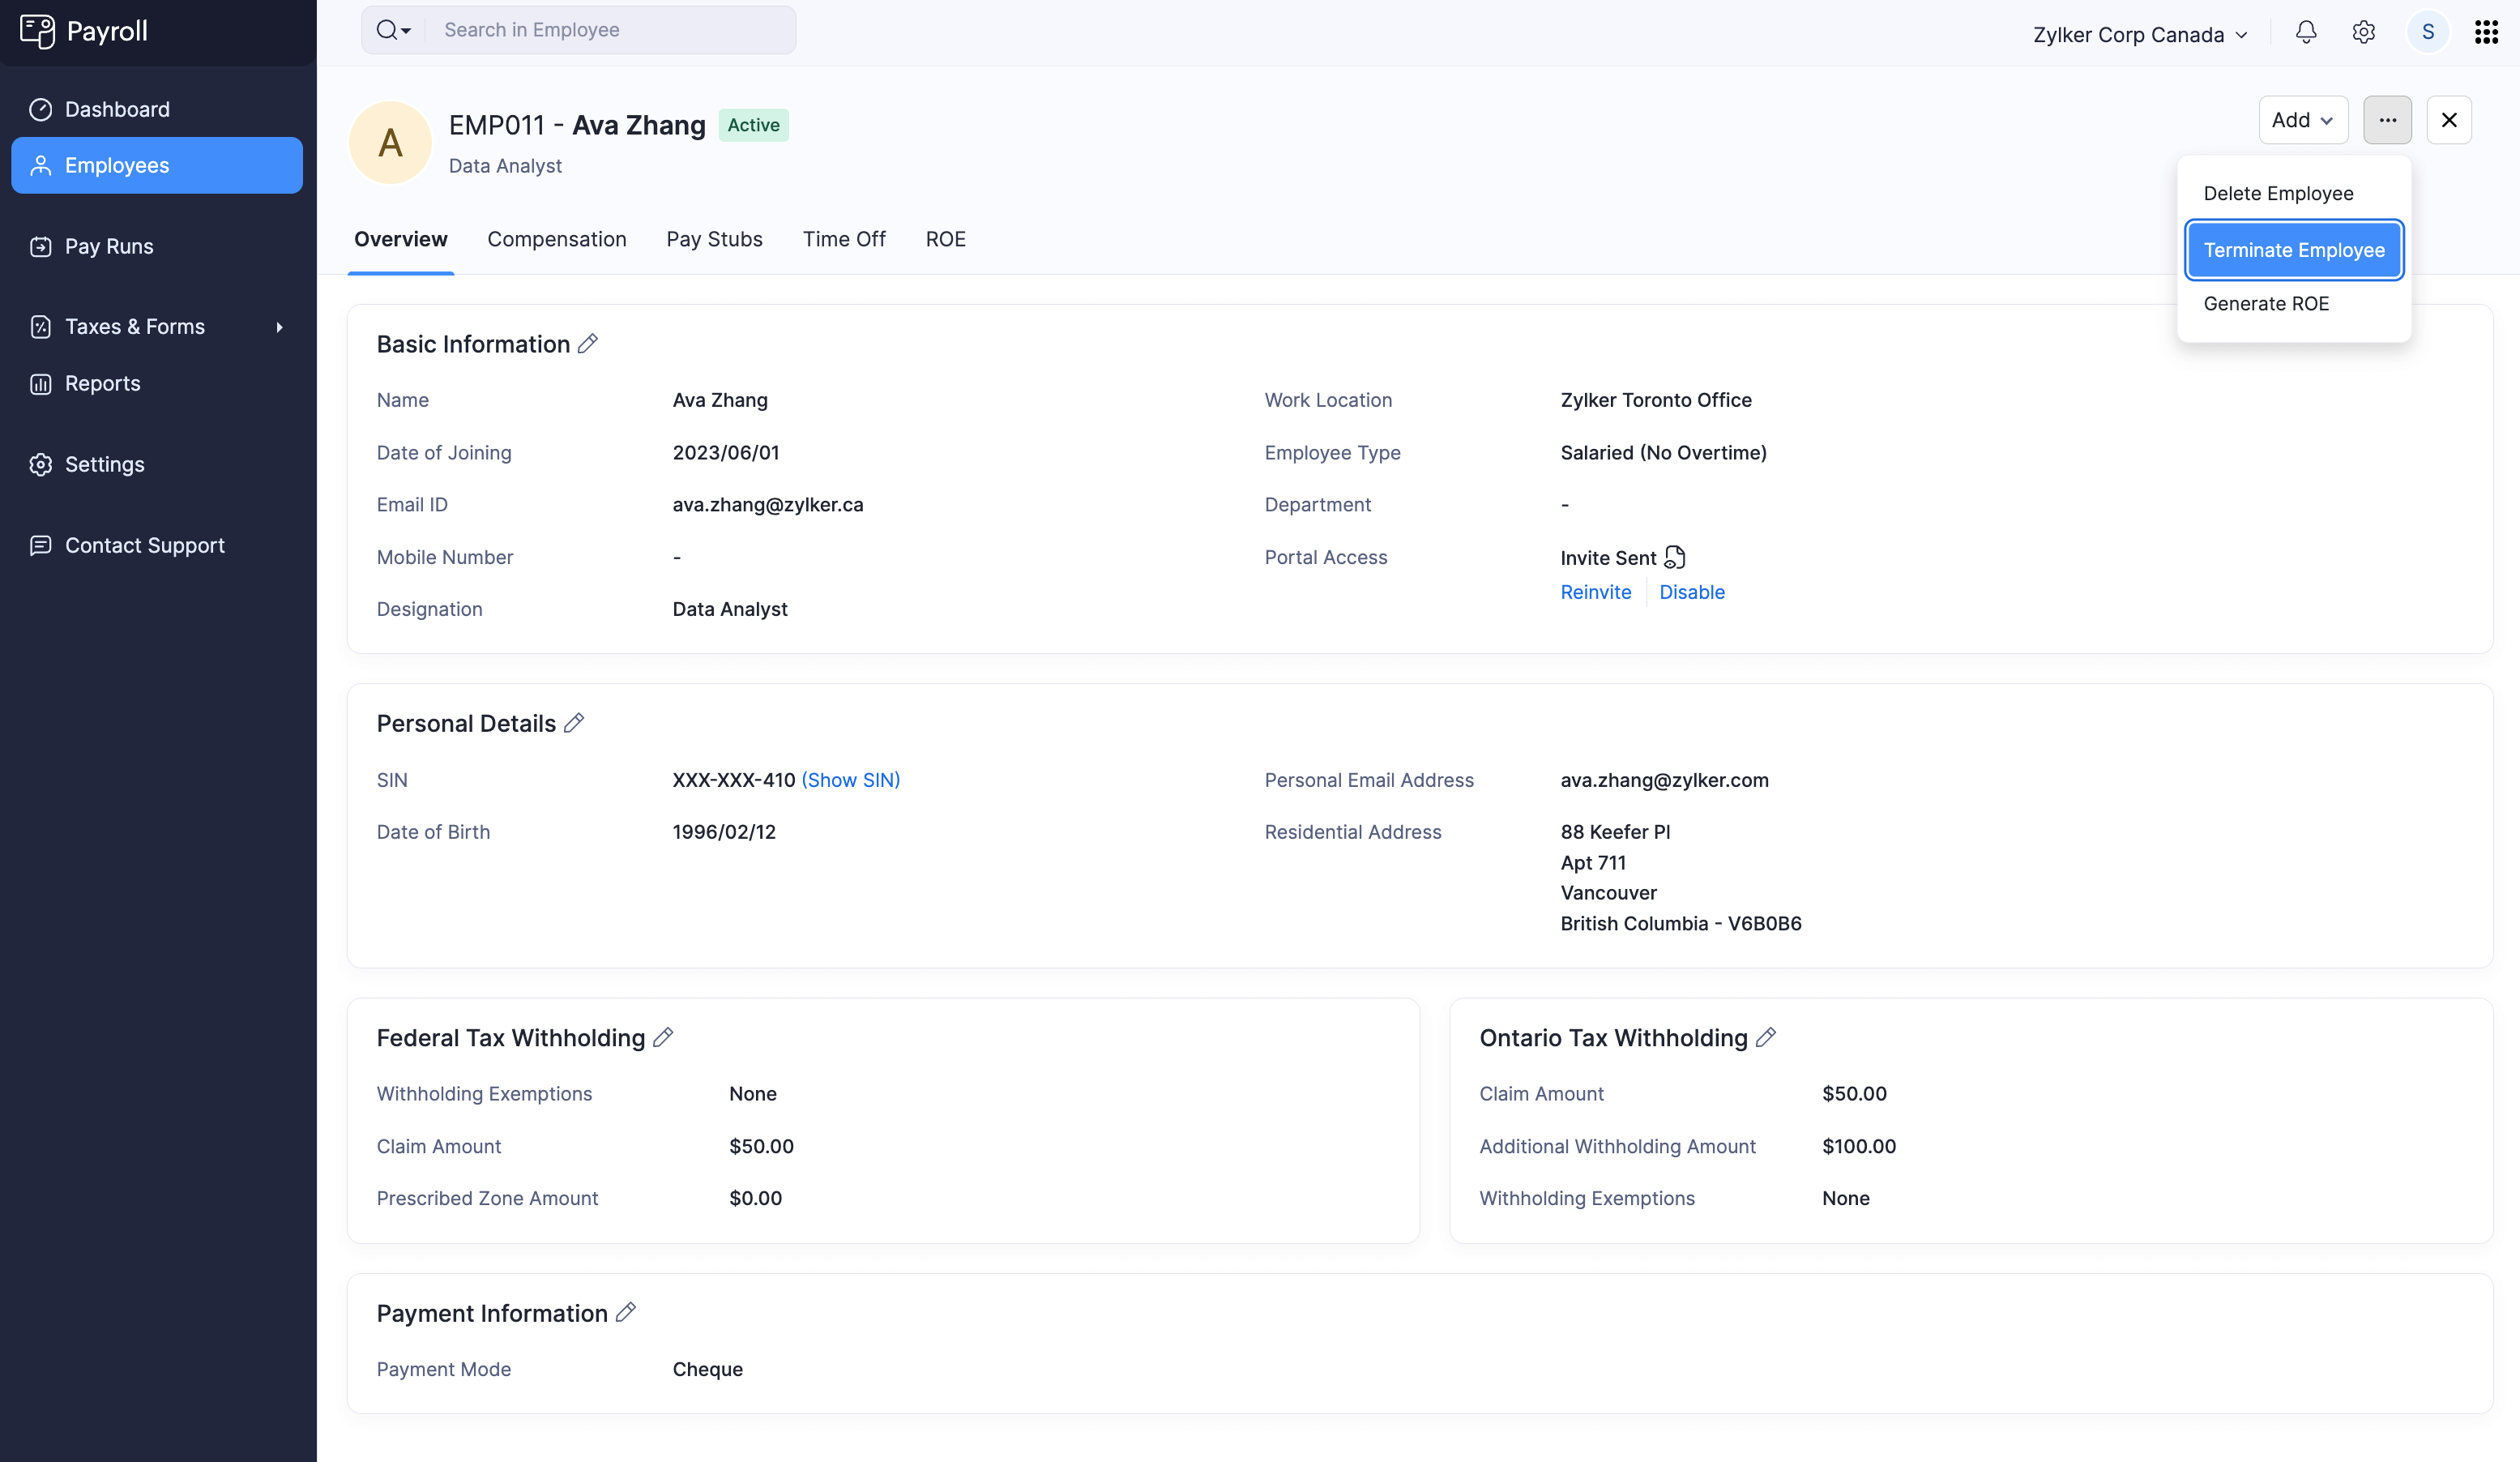Select Terminate Employee from the menu
This screenshot has height=1462, width=2520.
pyautogui.click(x=2294, y=250)
